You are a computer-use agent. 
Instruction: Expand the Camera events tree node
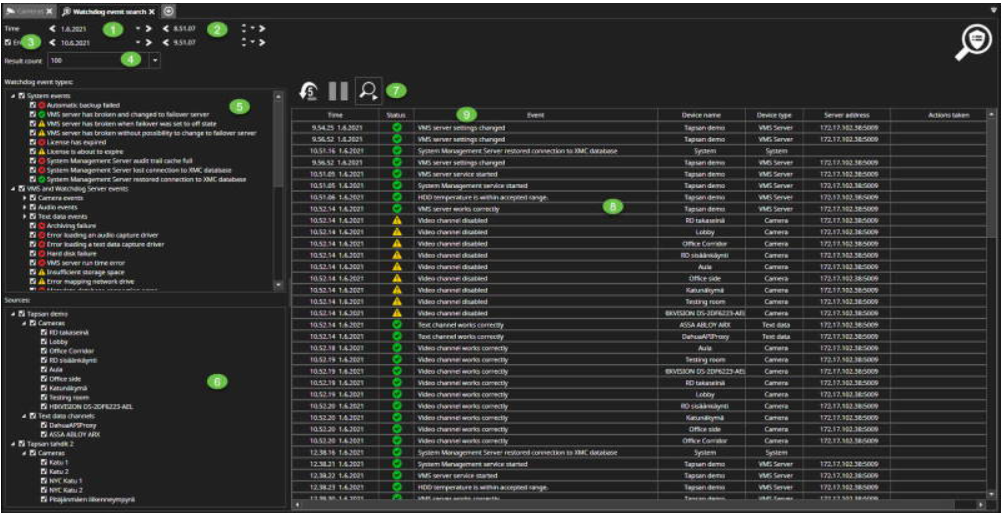pyautogui.click(x=24, y=198)
